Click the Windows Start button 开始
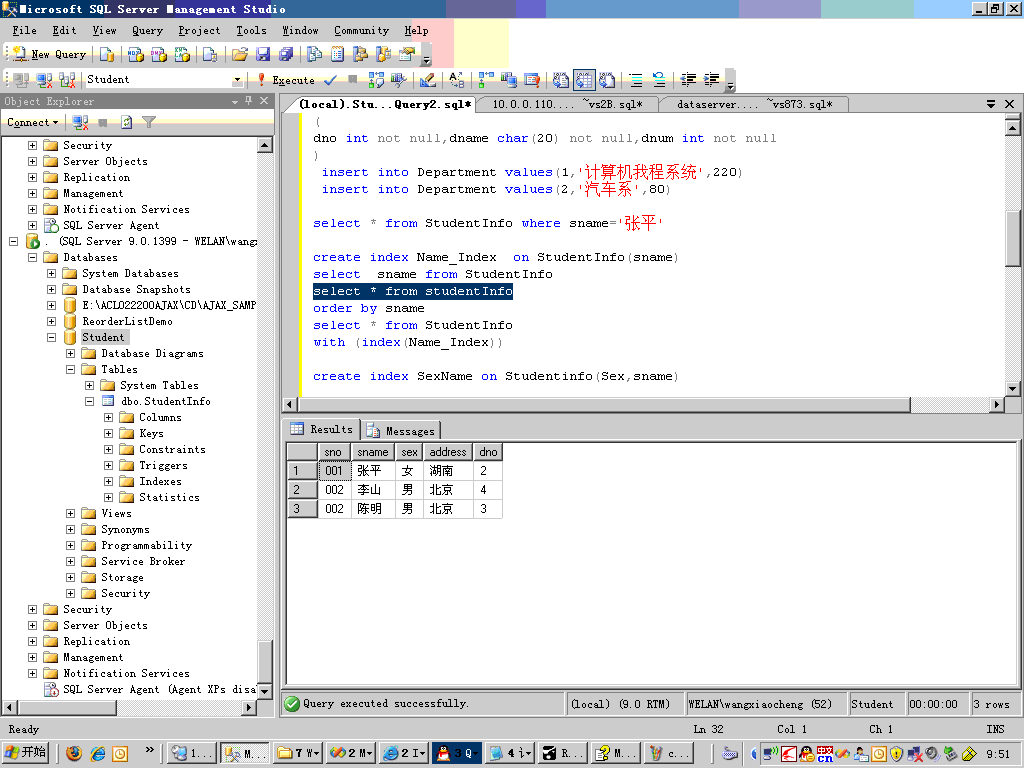Viewport: 1024px width, 768px height. tap(26, 753)
